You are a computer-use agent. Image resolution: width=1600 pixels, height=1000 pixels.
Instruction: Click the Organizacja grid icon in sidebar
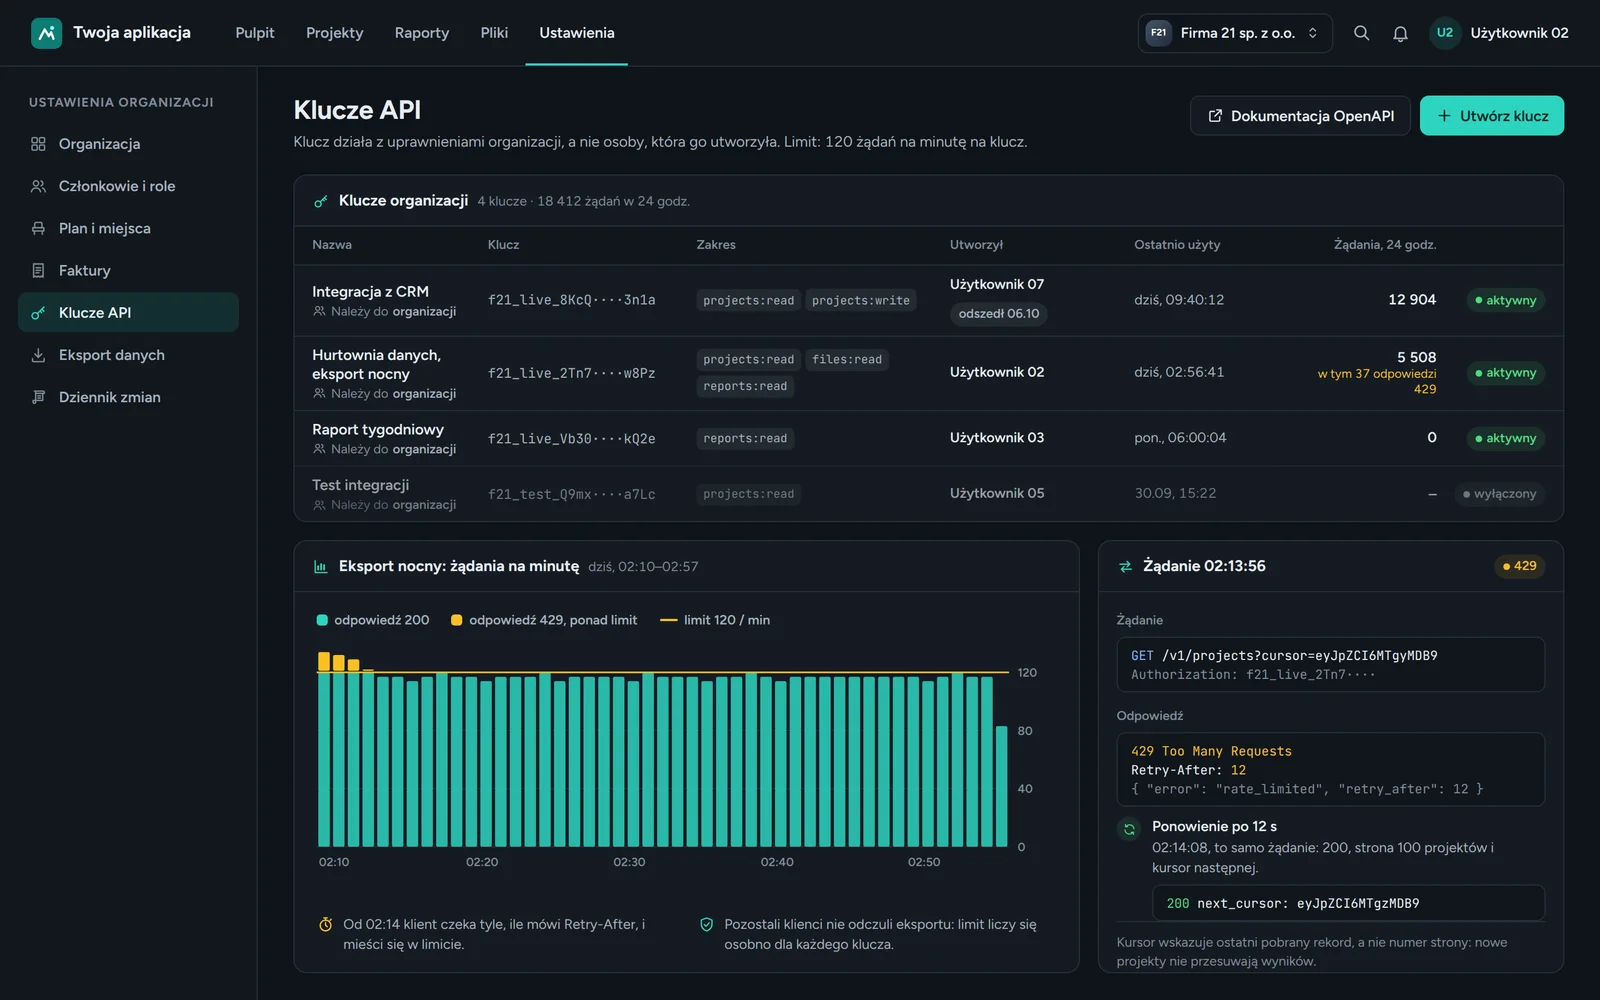[38, 144]
